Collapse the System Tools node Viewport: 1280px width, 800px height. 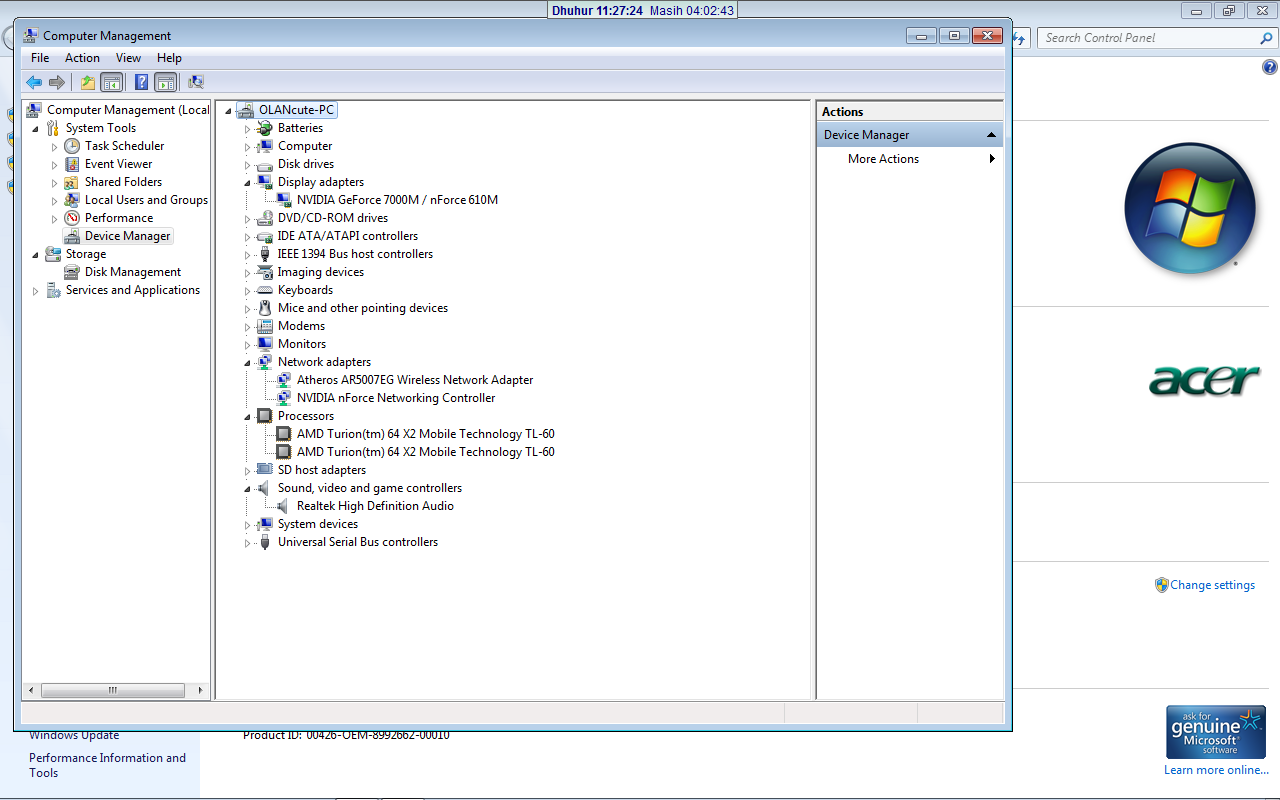coord(36,129)
